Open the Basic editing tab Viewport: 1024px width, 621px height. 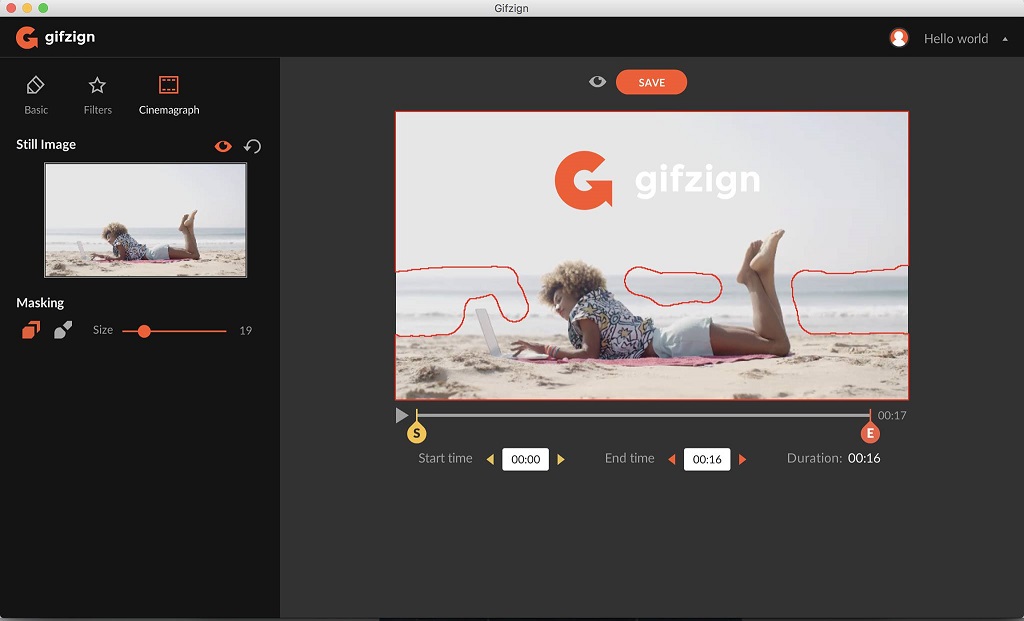[x=36, y=95]
